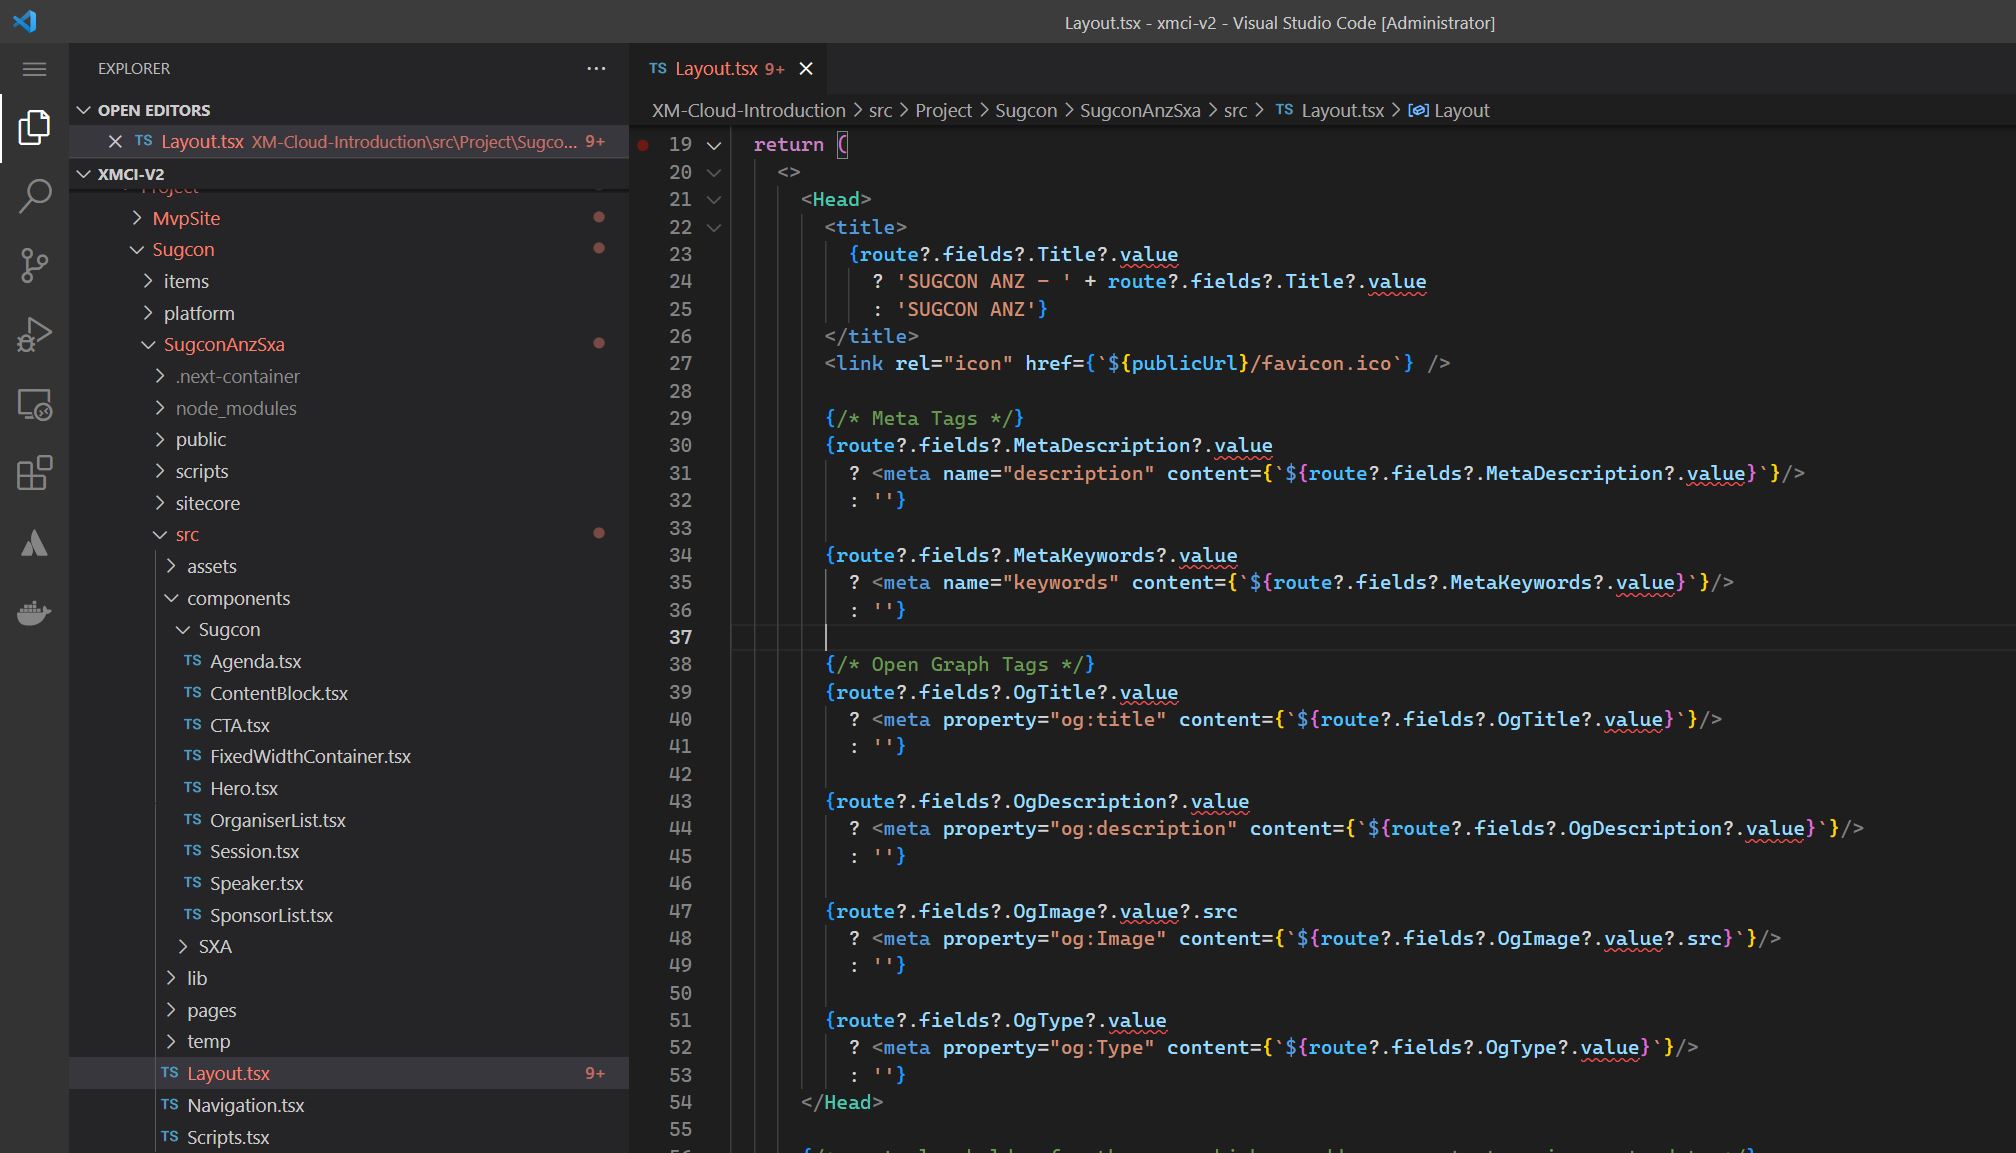The width and height of the screenshot is (2016, 1153).
Task: Select Layout.tsx entry in Open Editors
Action: click(x=349, y=142)
